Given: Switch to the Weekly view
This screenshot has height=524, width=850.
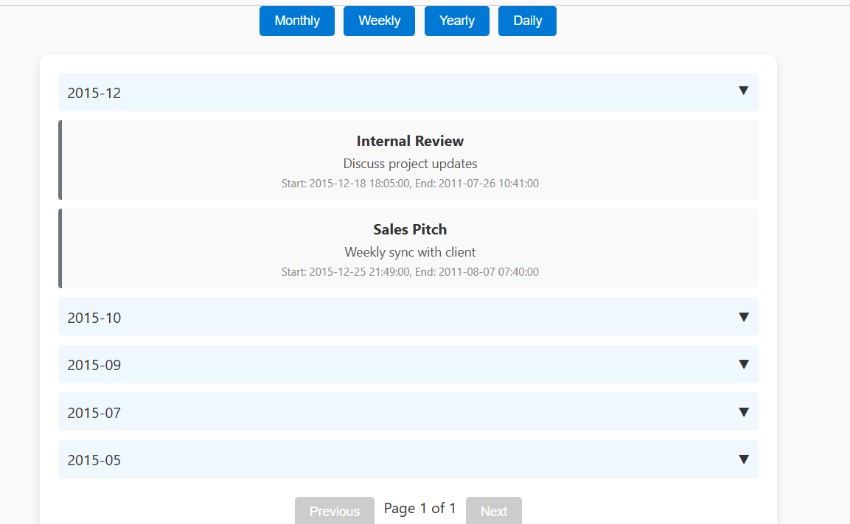Looking at the screenshot, I should [379, 21].
